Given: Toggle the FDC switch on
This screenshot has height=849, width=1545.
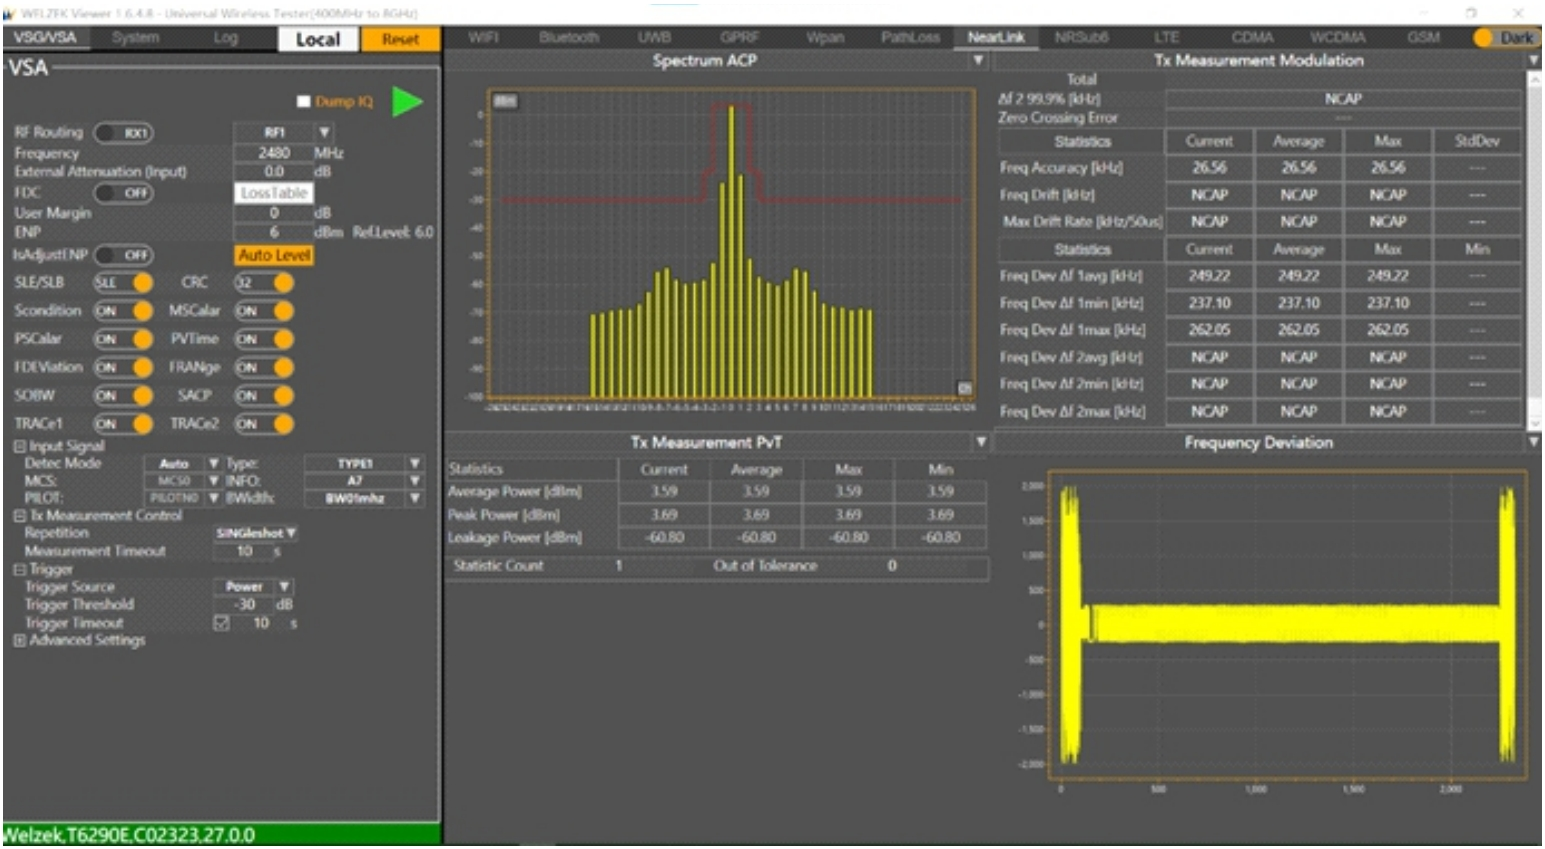Looking at the screenshot, I should [x=123, y=193].
